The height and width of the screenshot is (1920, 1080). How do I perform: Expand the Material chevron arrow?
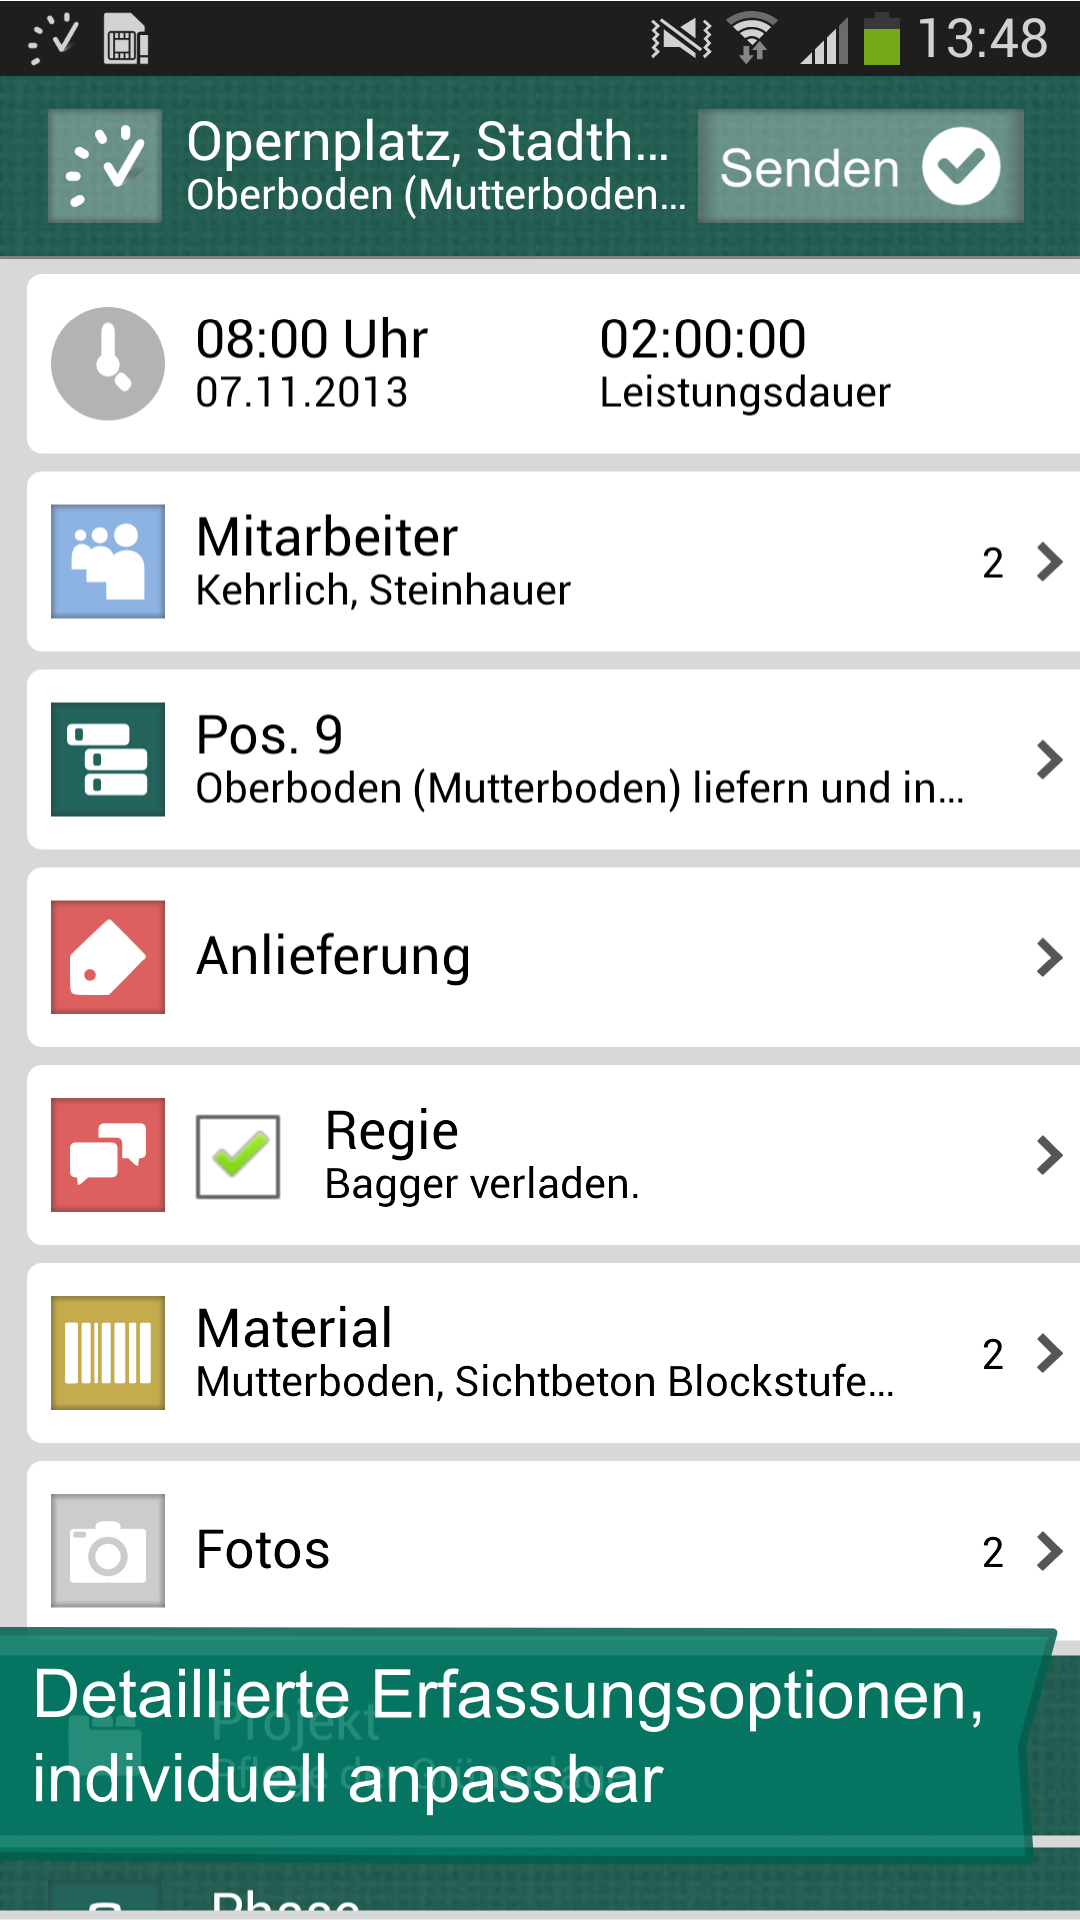click(1049, 1354)
